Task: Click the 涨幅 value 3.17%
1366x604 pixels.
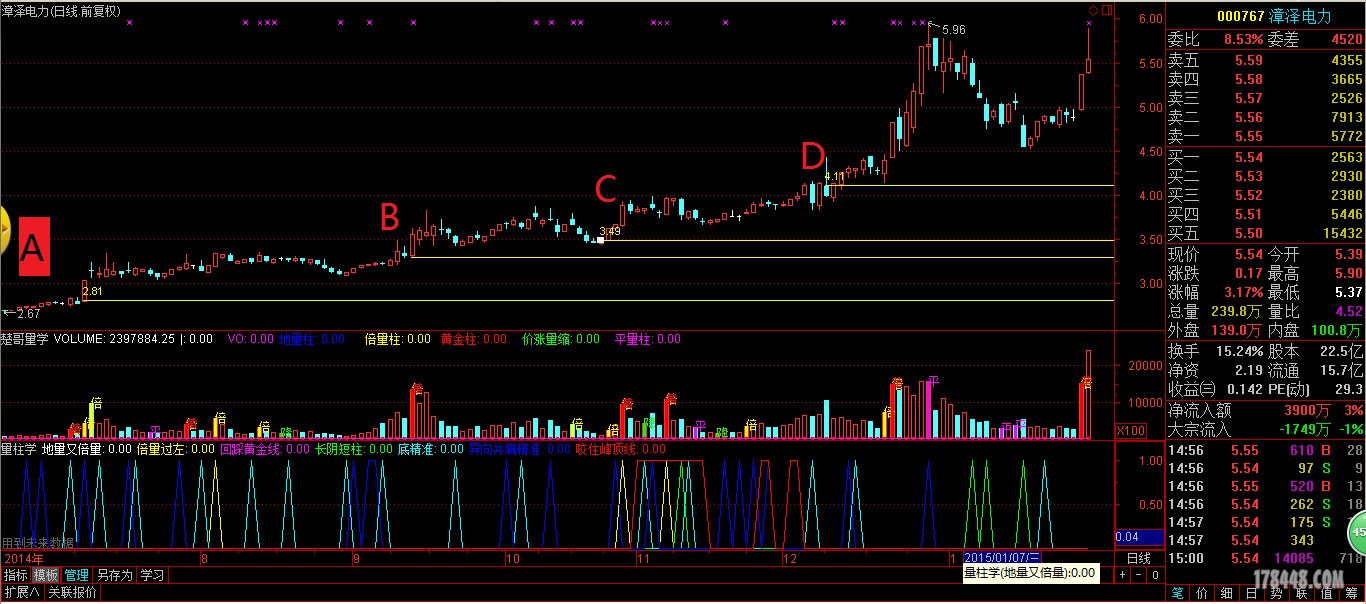Action: point(1243,293)
